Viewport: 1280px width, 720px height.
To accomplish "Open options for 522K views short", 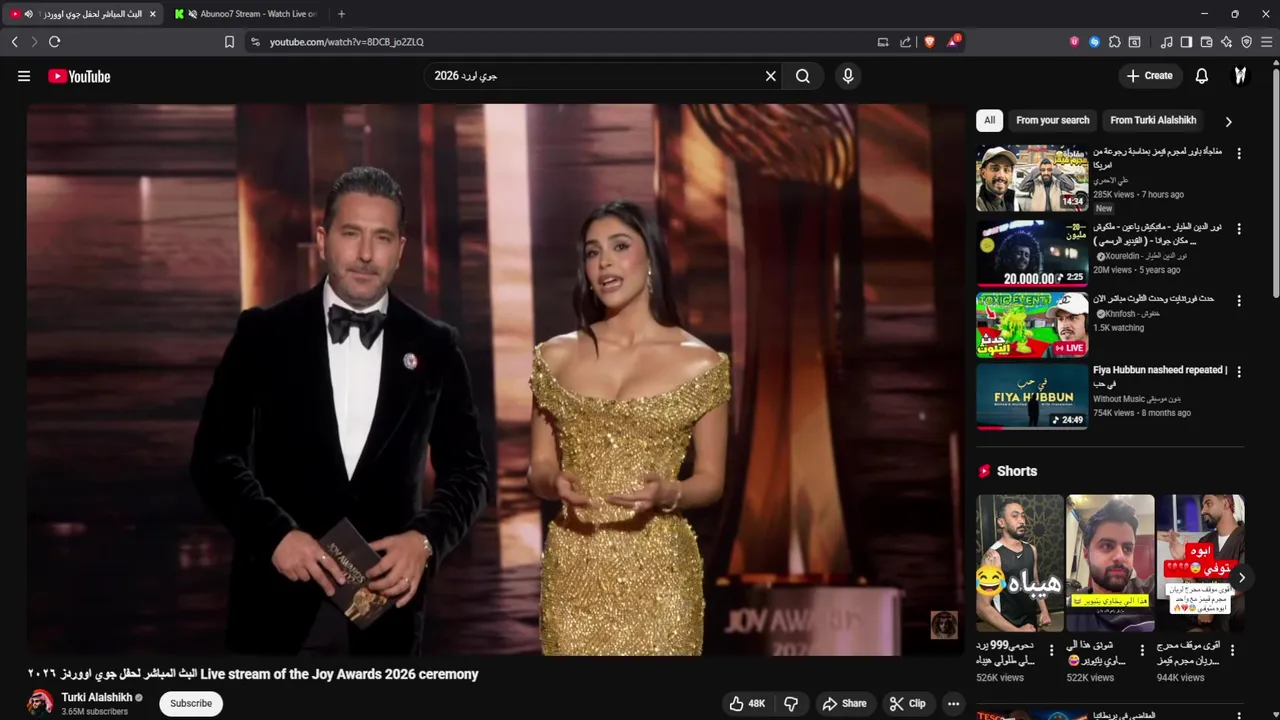I will tap(1142, 650).
